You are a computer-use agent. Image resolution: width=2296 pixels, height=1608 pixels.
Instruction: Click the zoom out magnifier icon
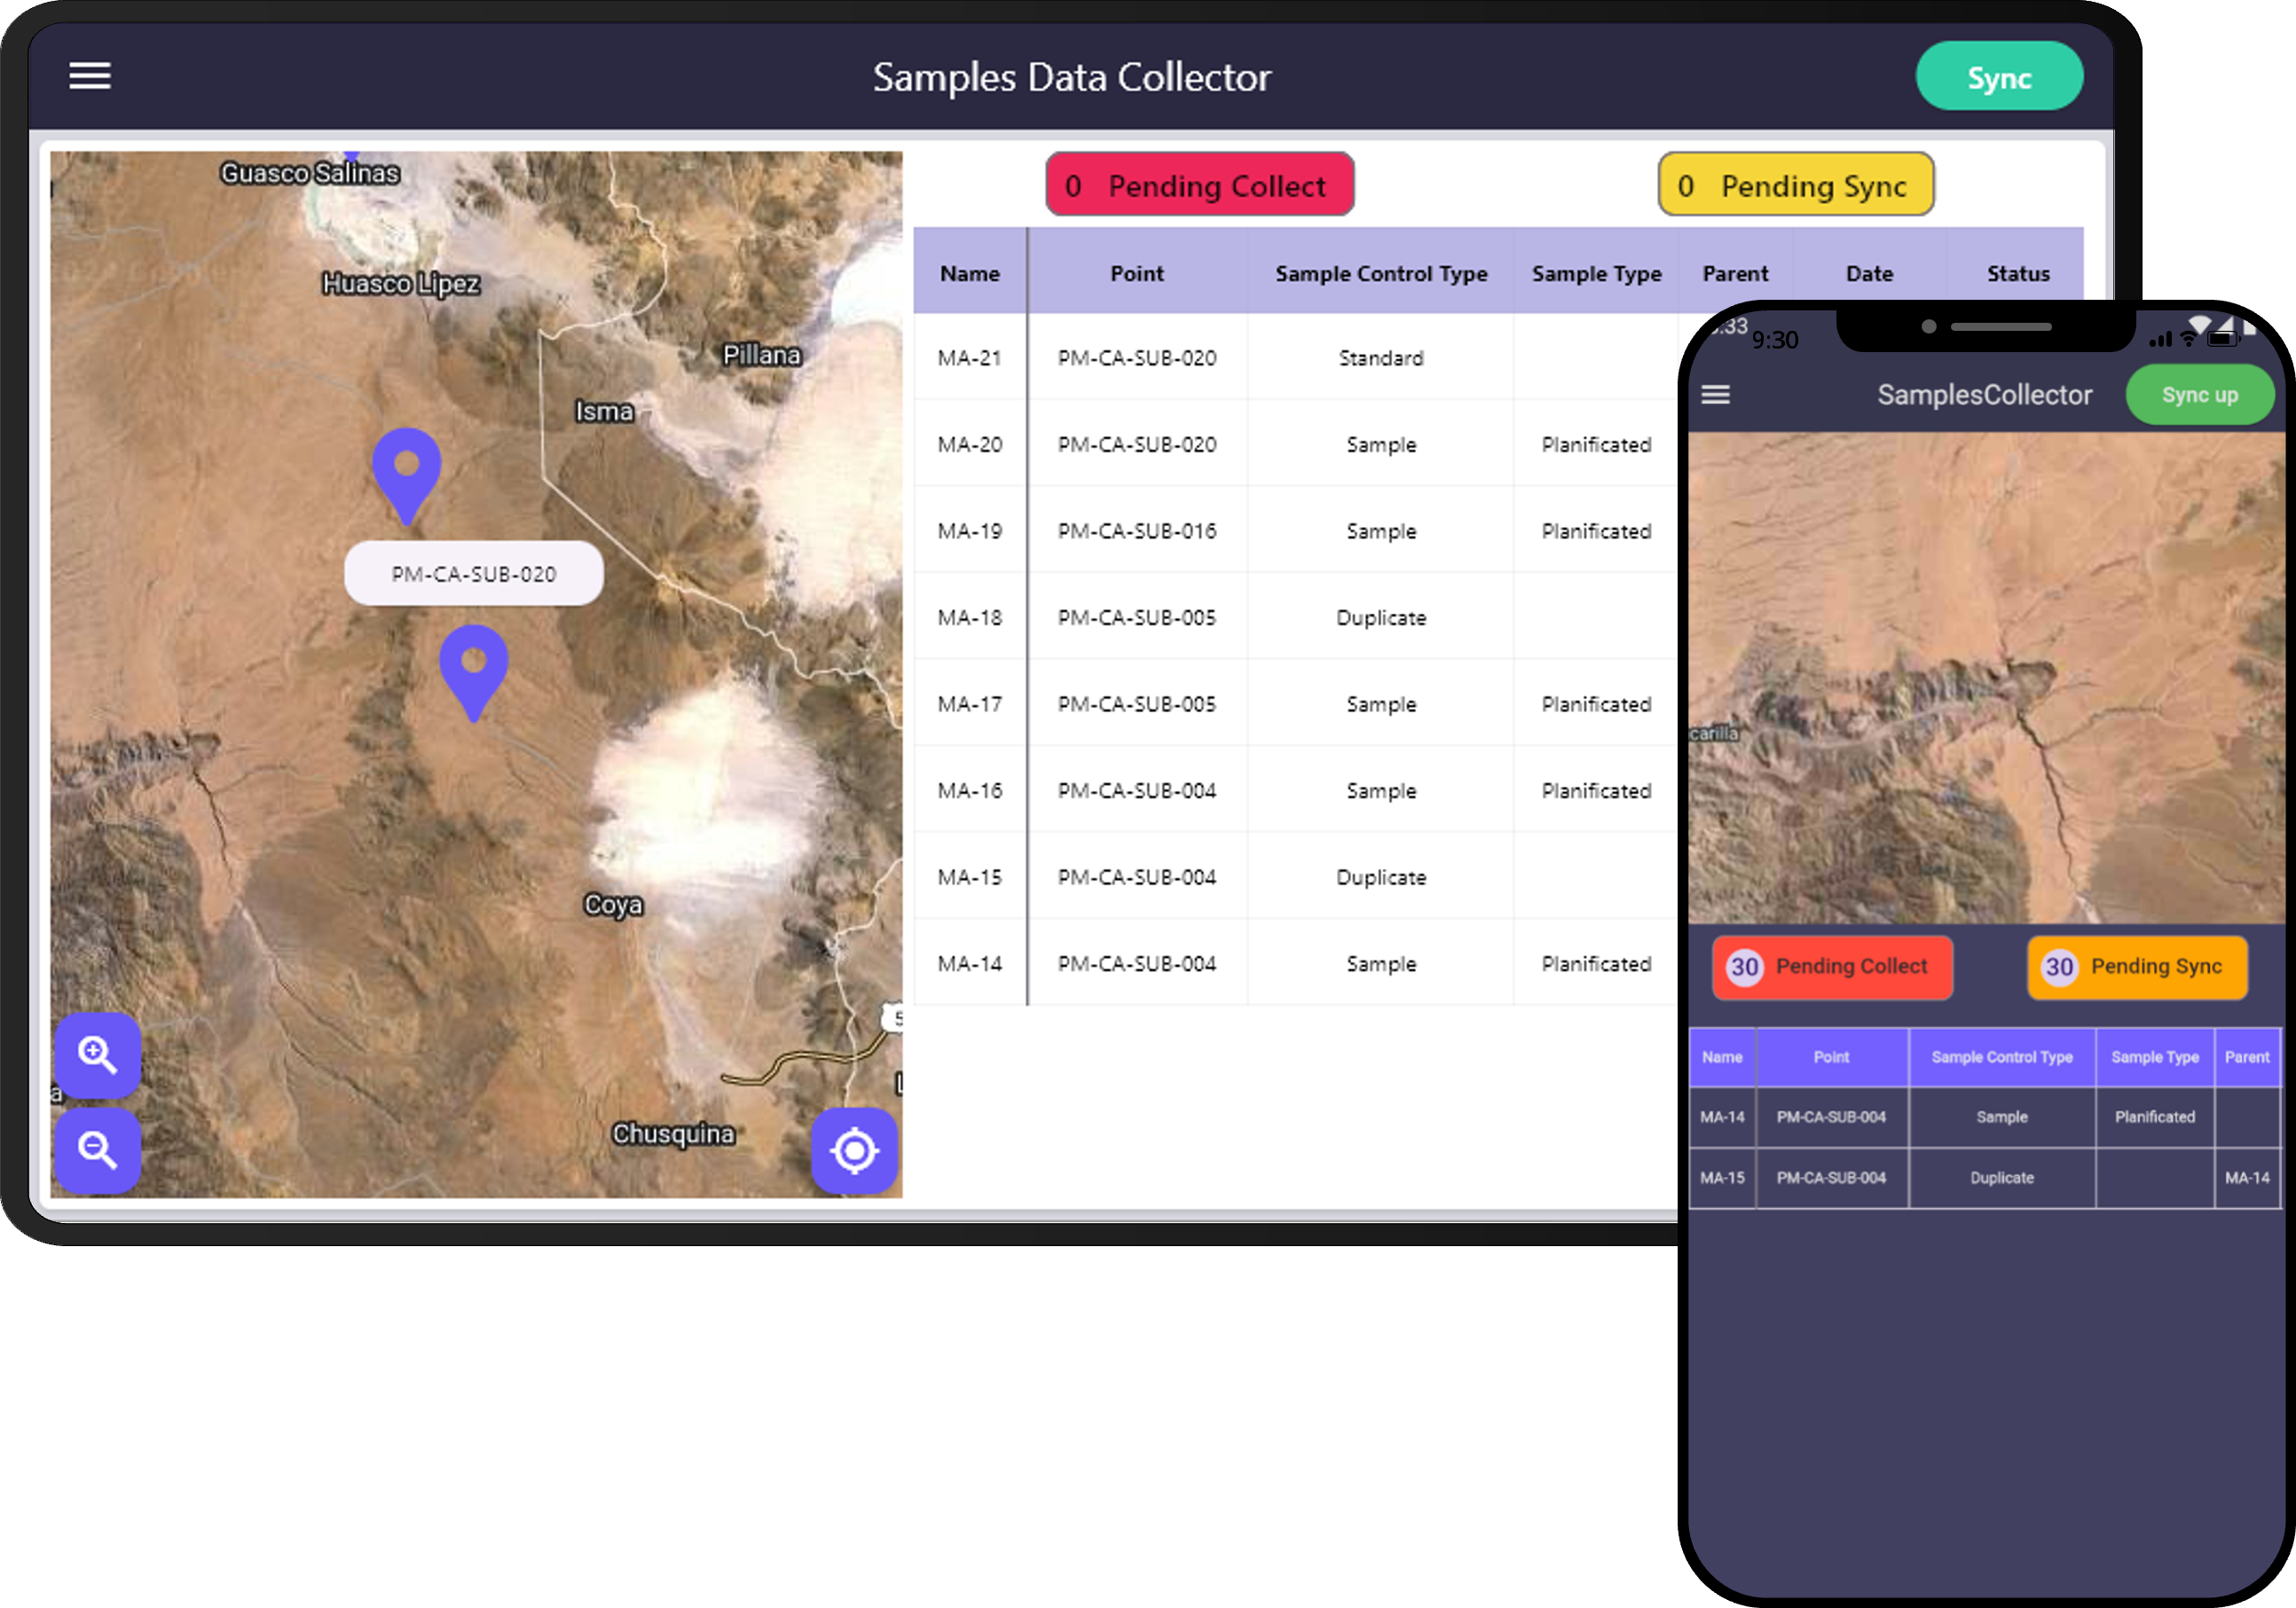tap(98, 1151)
